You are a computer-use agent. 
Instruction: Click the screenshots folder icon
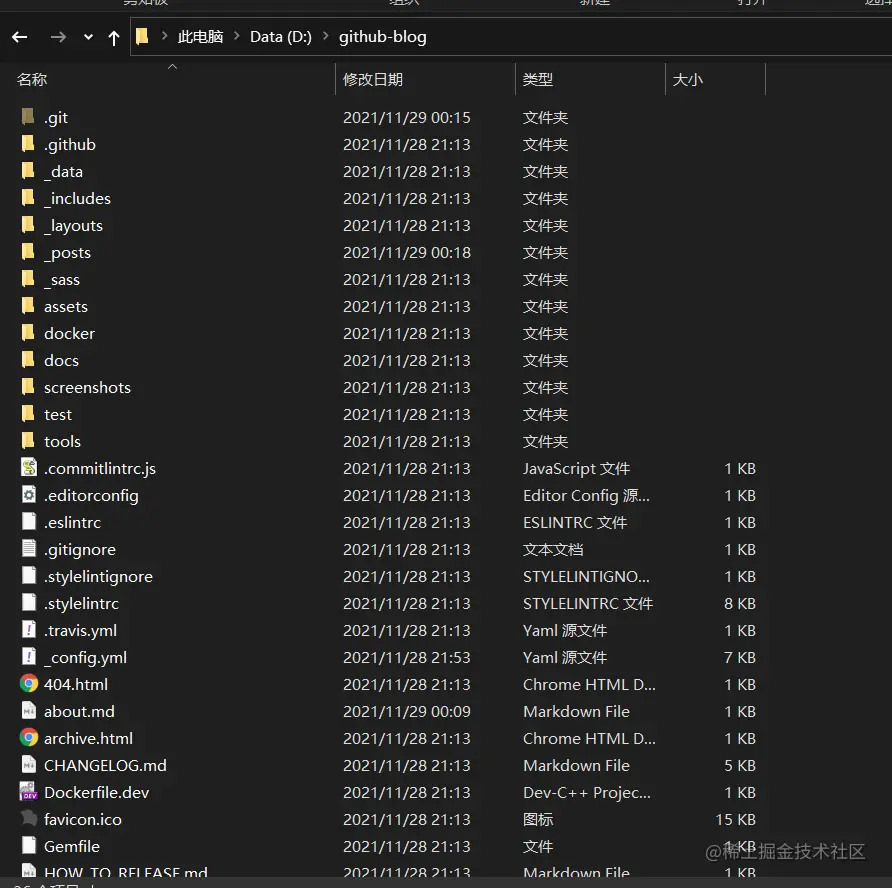click(28, 386)
